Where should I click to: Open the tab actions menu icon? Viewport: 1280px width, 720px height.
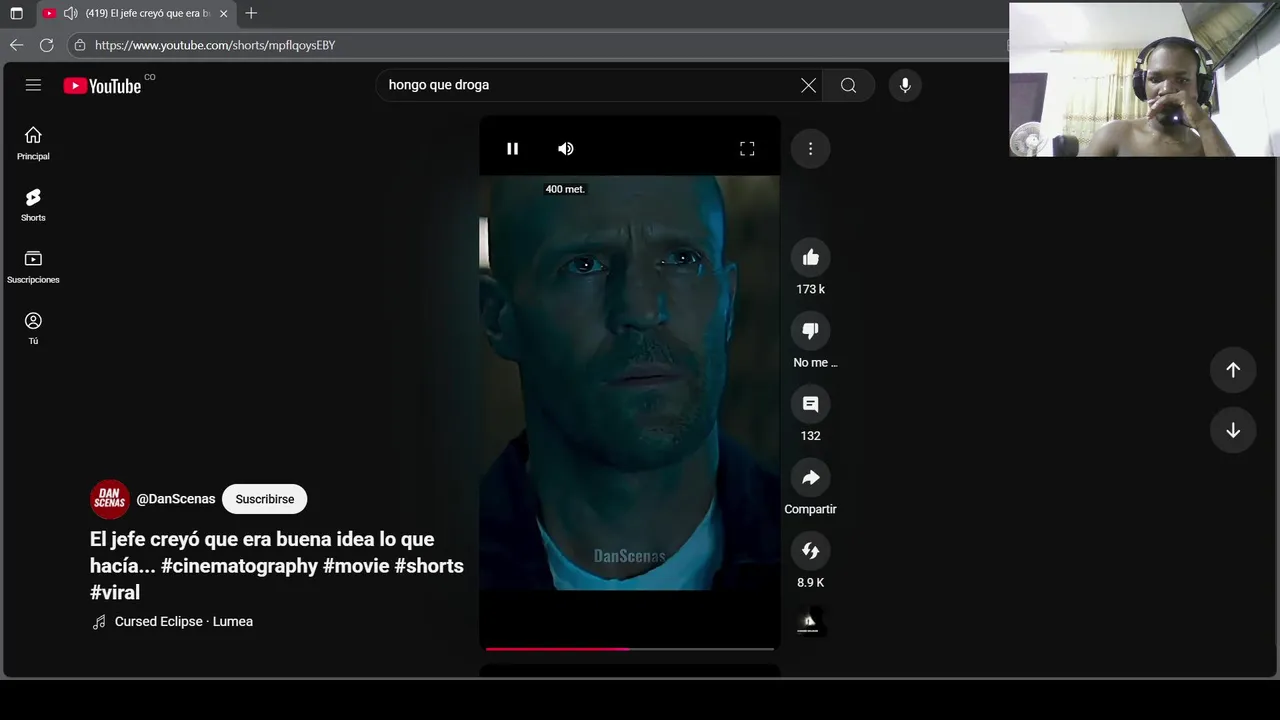coord(16,13)
